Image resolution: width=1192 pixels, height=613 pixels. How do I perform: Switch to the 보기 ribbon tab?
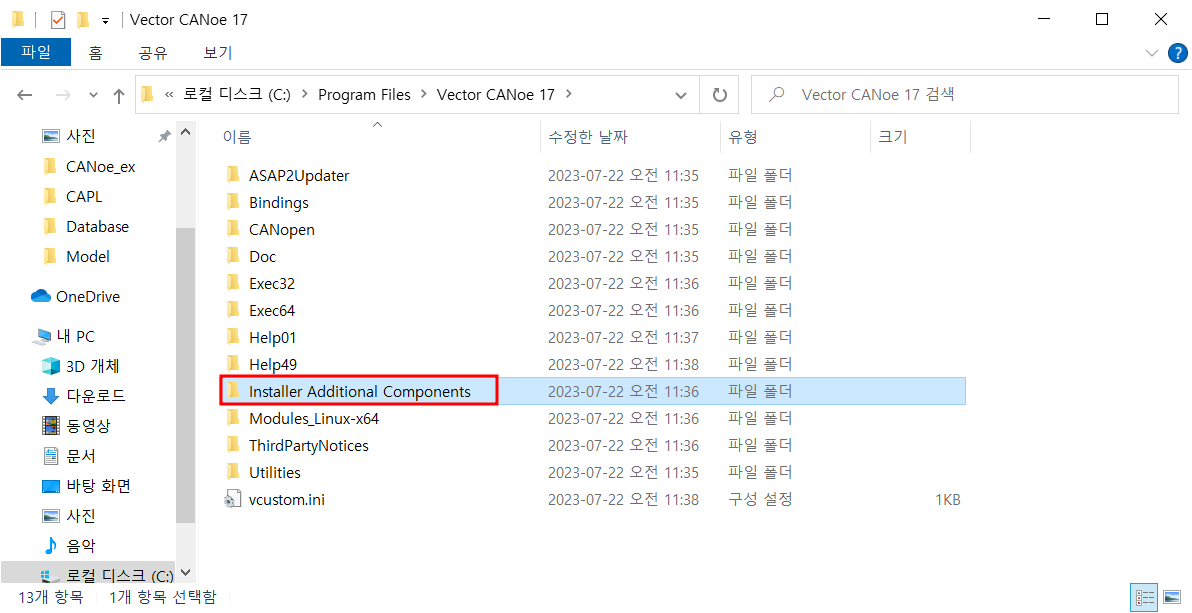pos(218,52)
